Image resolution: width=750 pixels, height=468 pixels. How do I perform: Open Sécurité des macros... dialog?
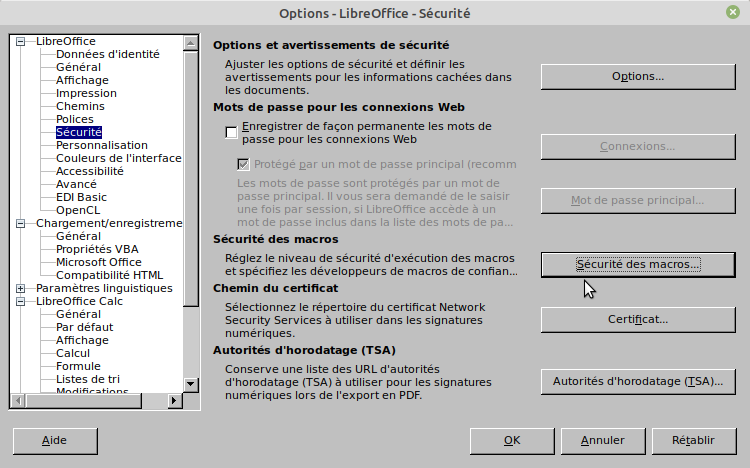click(638, 265)
